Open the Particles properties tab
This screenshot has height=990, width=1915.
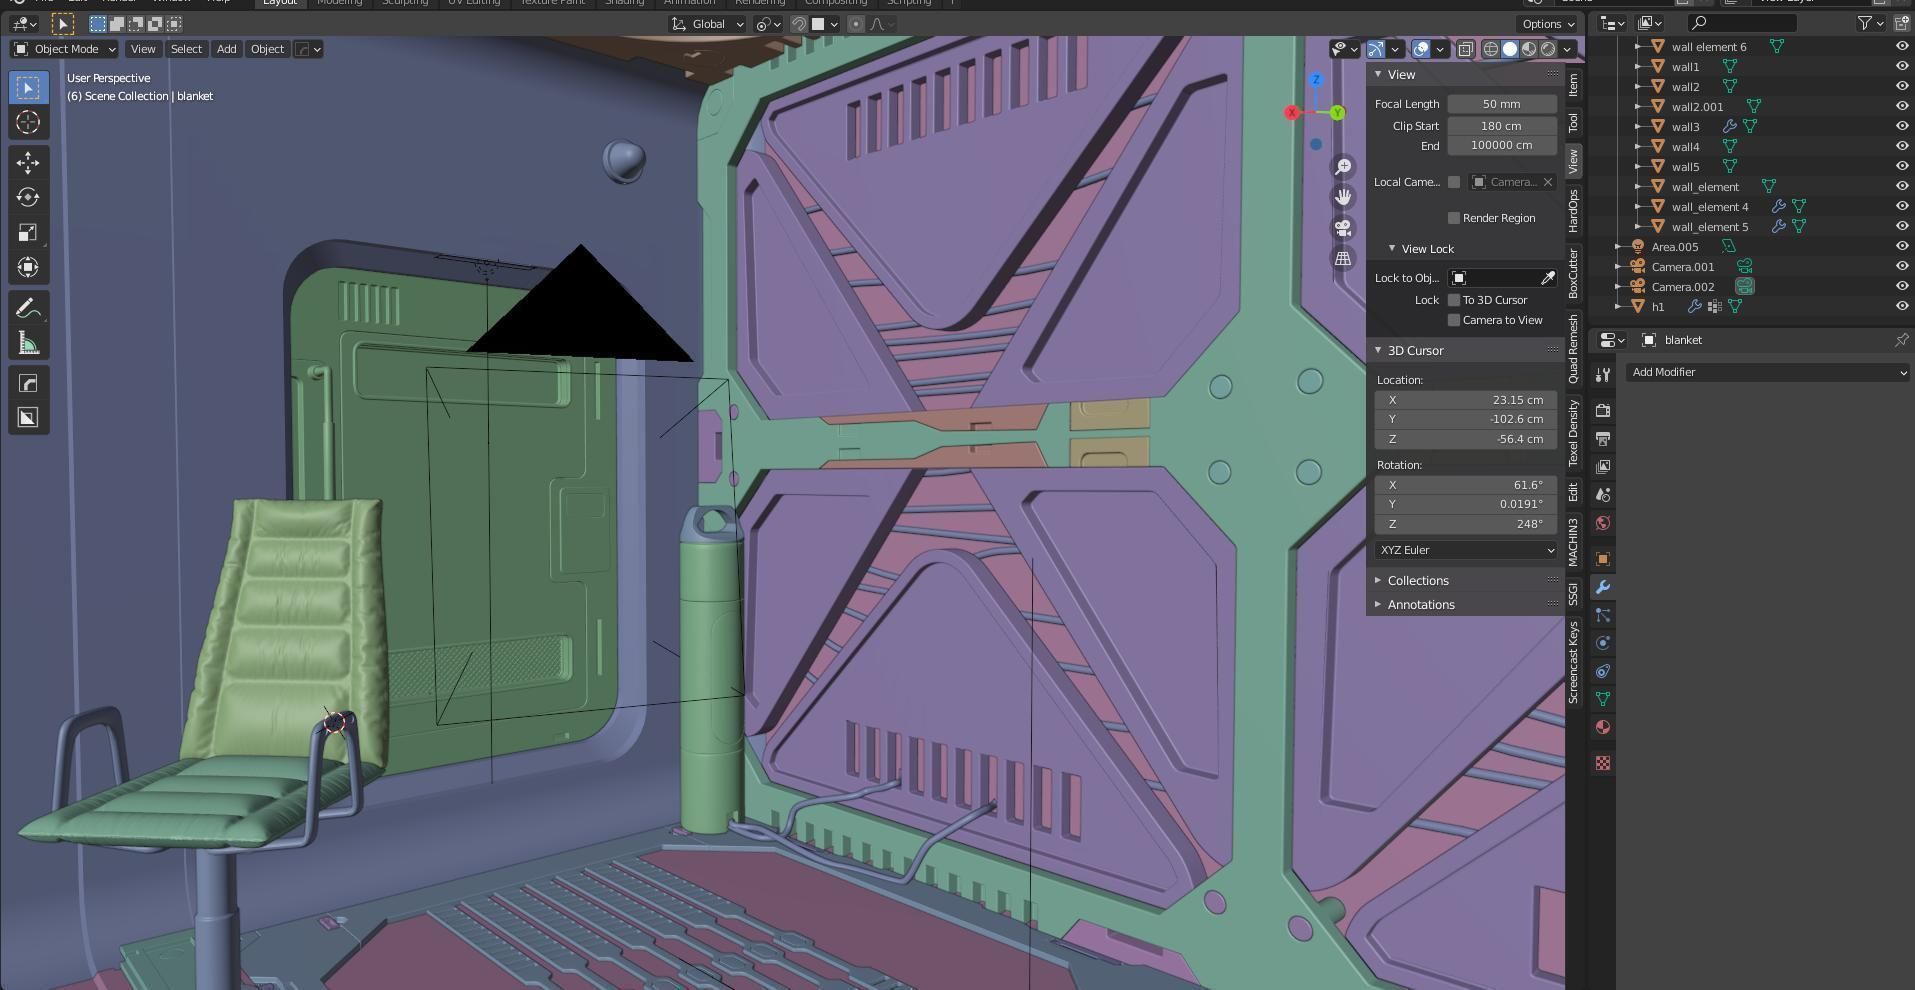pyautogui.click(x=1603, y=615)
